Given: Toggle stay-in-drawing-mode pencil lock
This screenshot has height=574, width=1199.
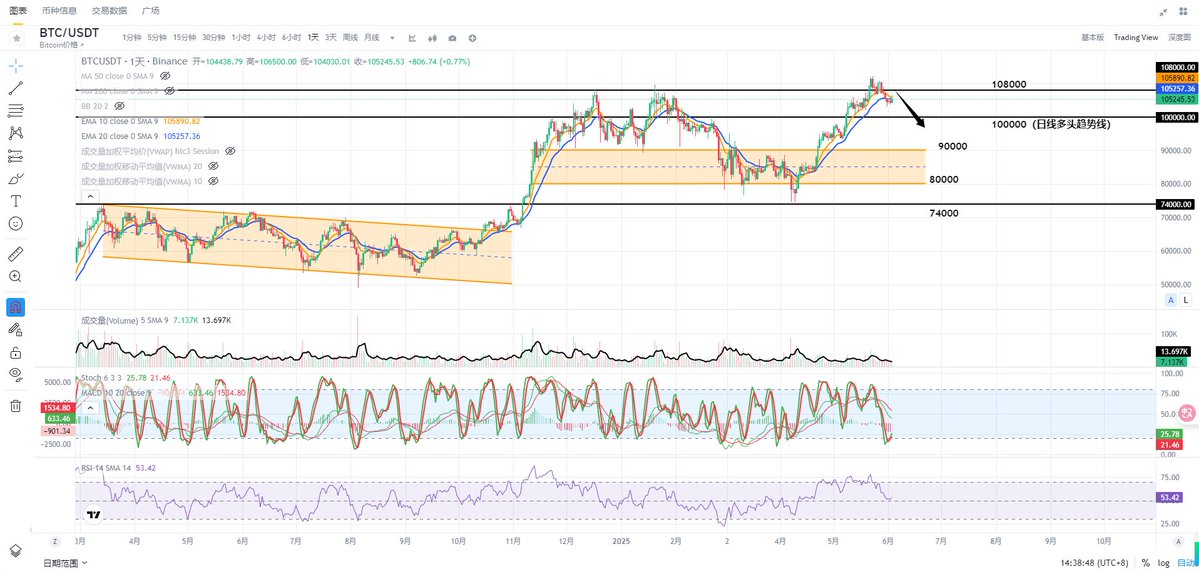Looking at the screenshot, I should click(x=15, y=329).
